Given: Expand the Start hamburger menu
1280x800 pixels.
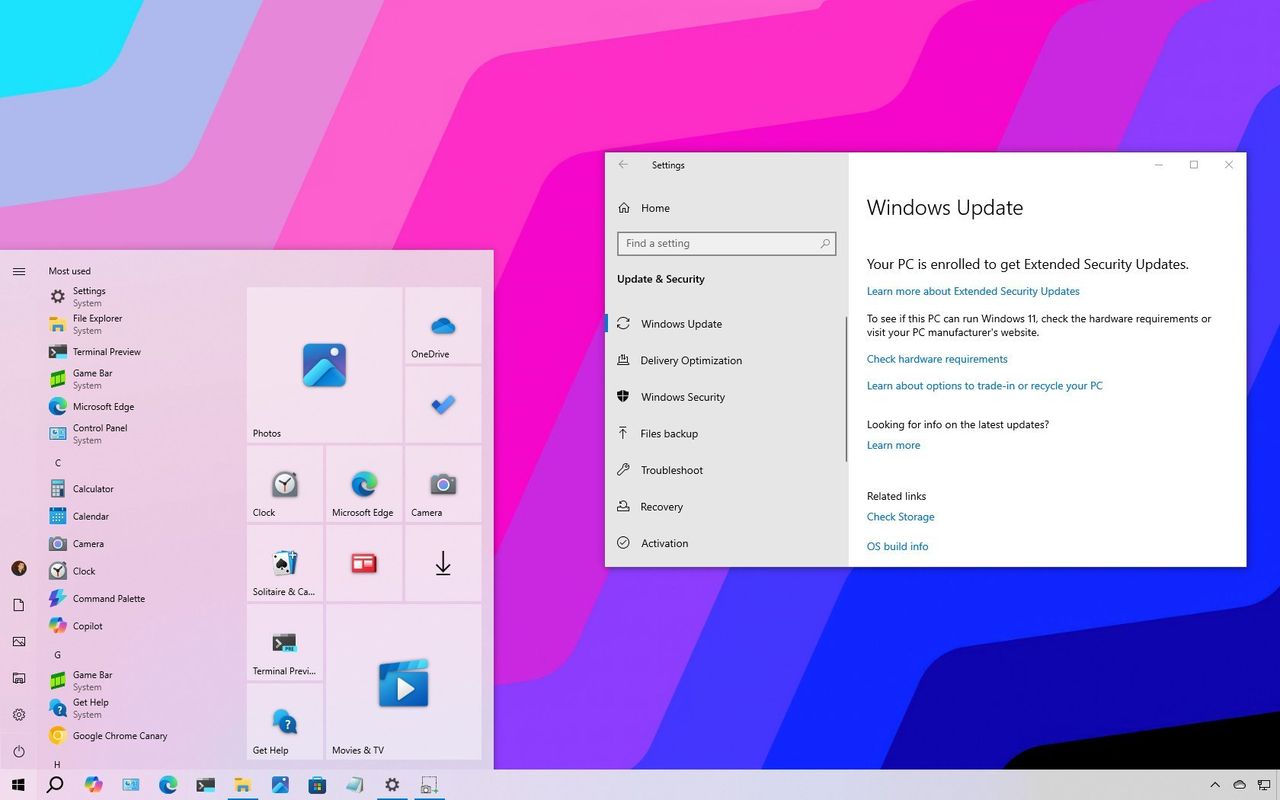Looking at the screenshot, I should coord(19,271).
